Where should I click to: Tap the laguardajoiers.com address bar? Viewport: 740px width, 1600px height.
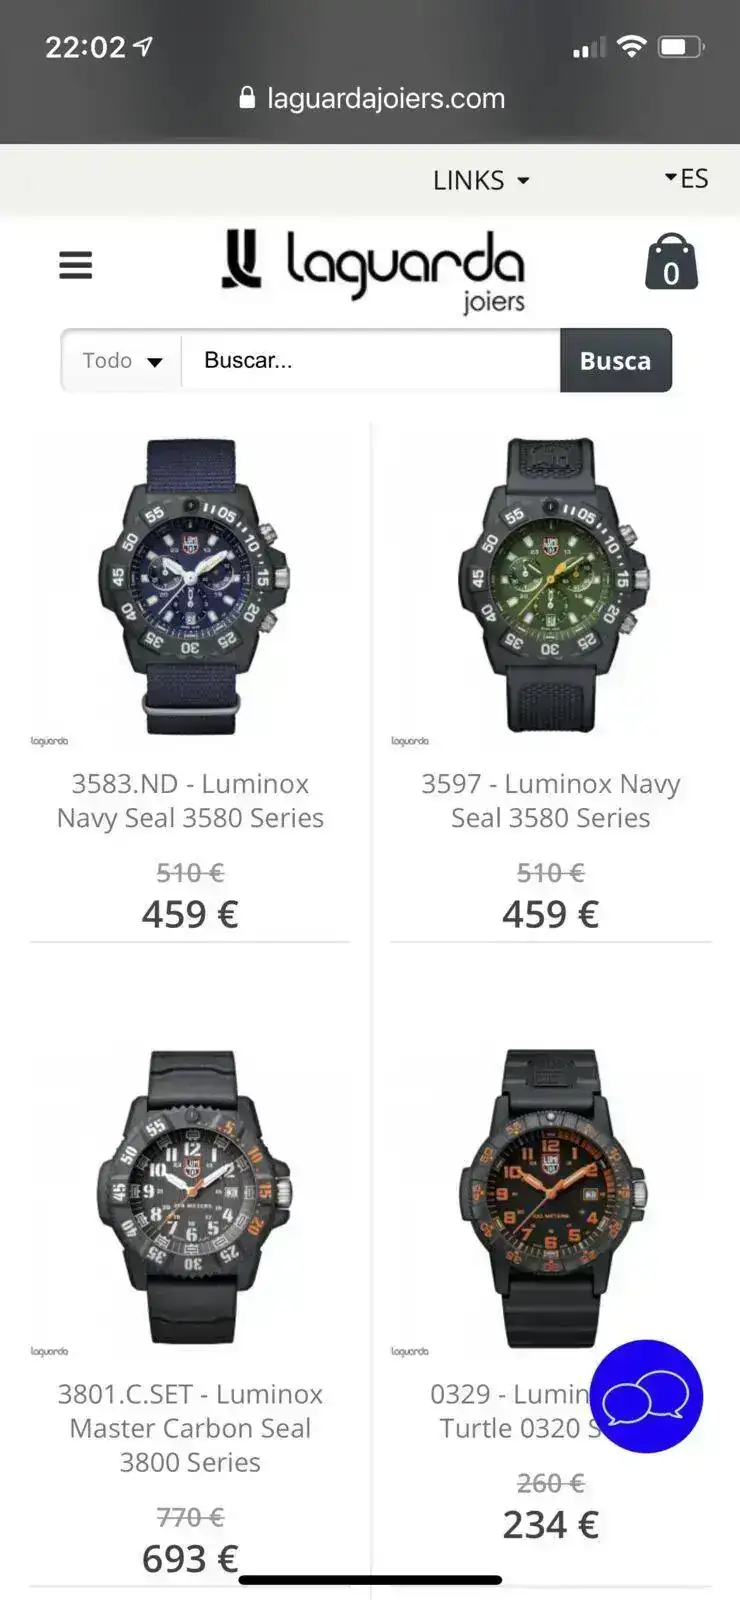tap(372, 98)
